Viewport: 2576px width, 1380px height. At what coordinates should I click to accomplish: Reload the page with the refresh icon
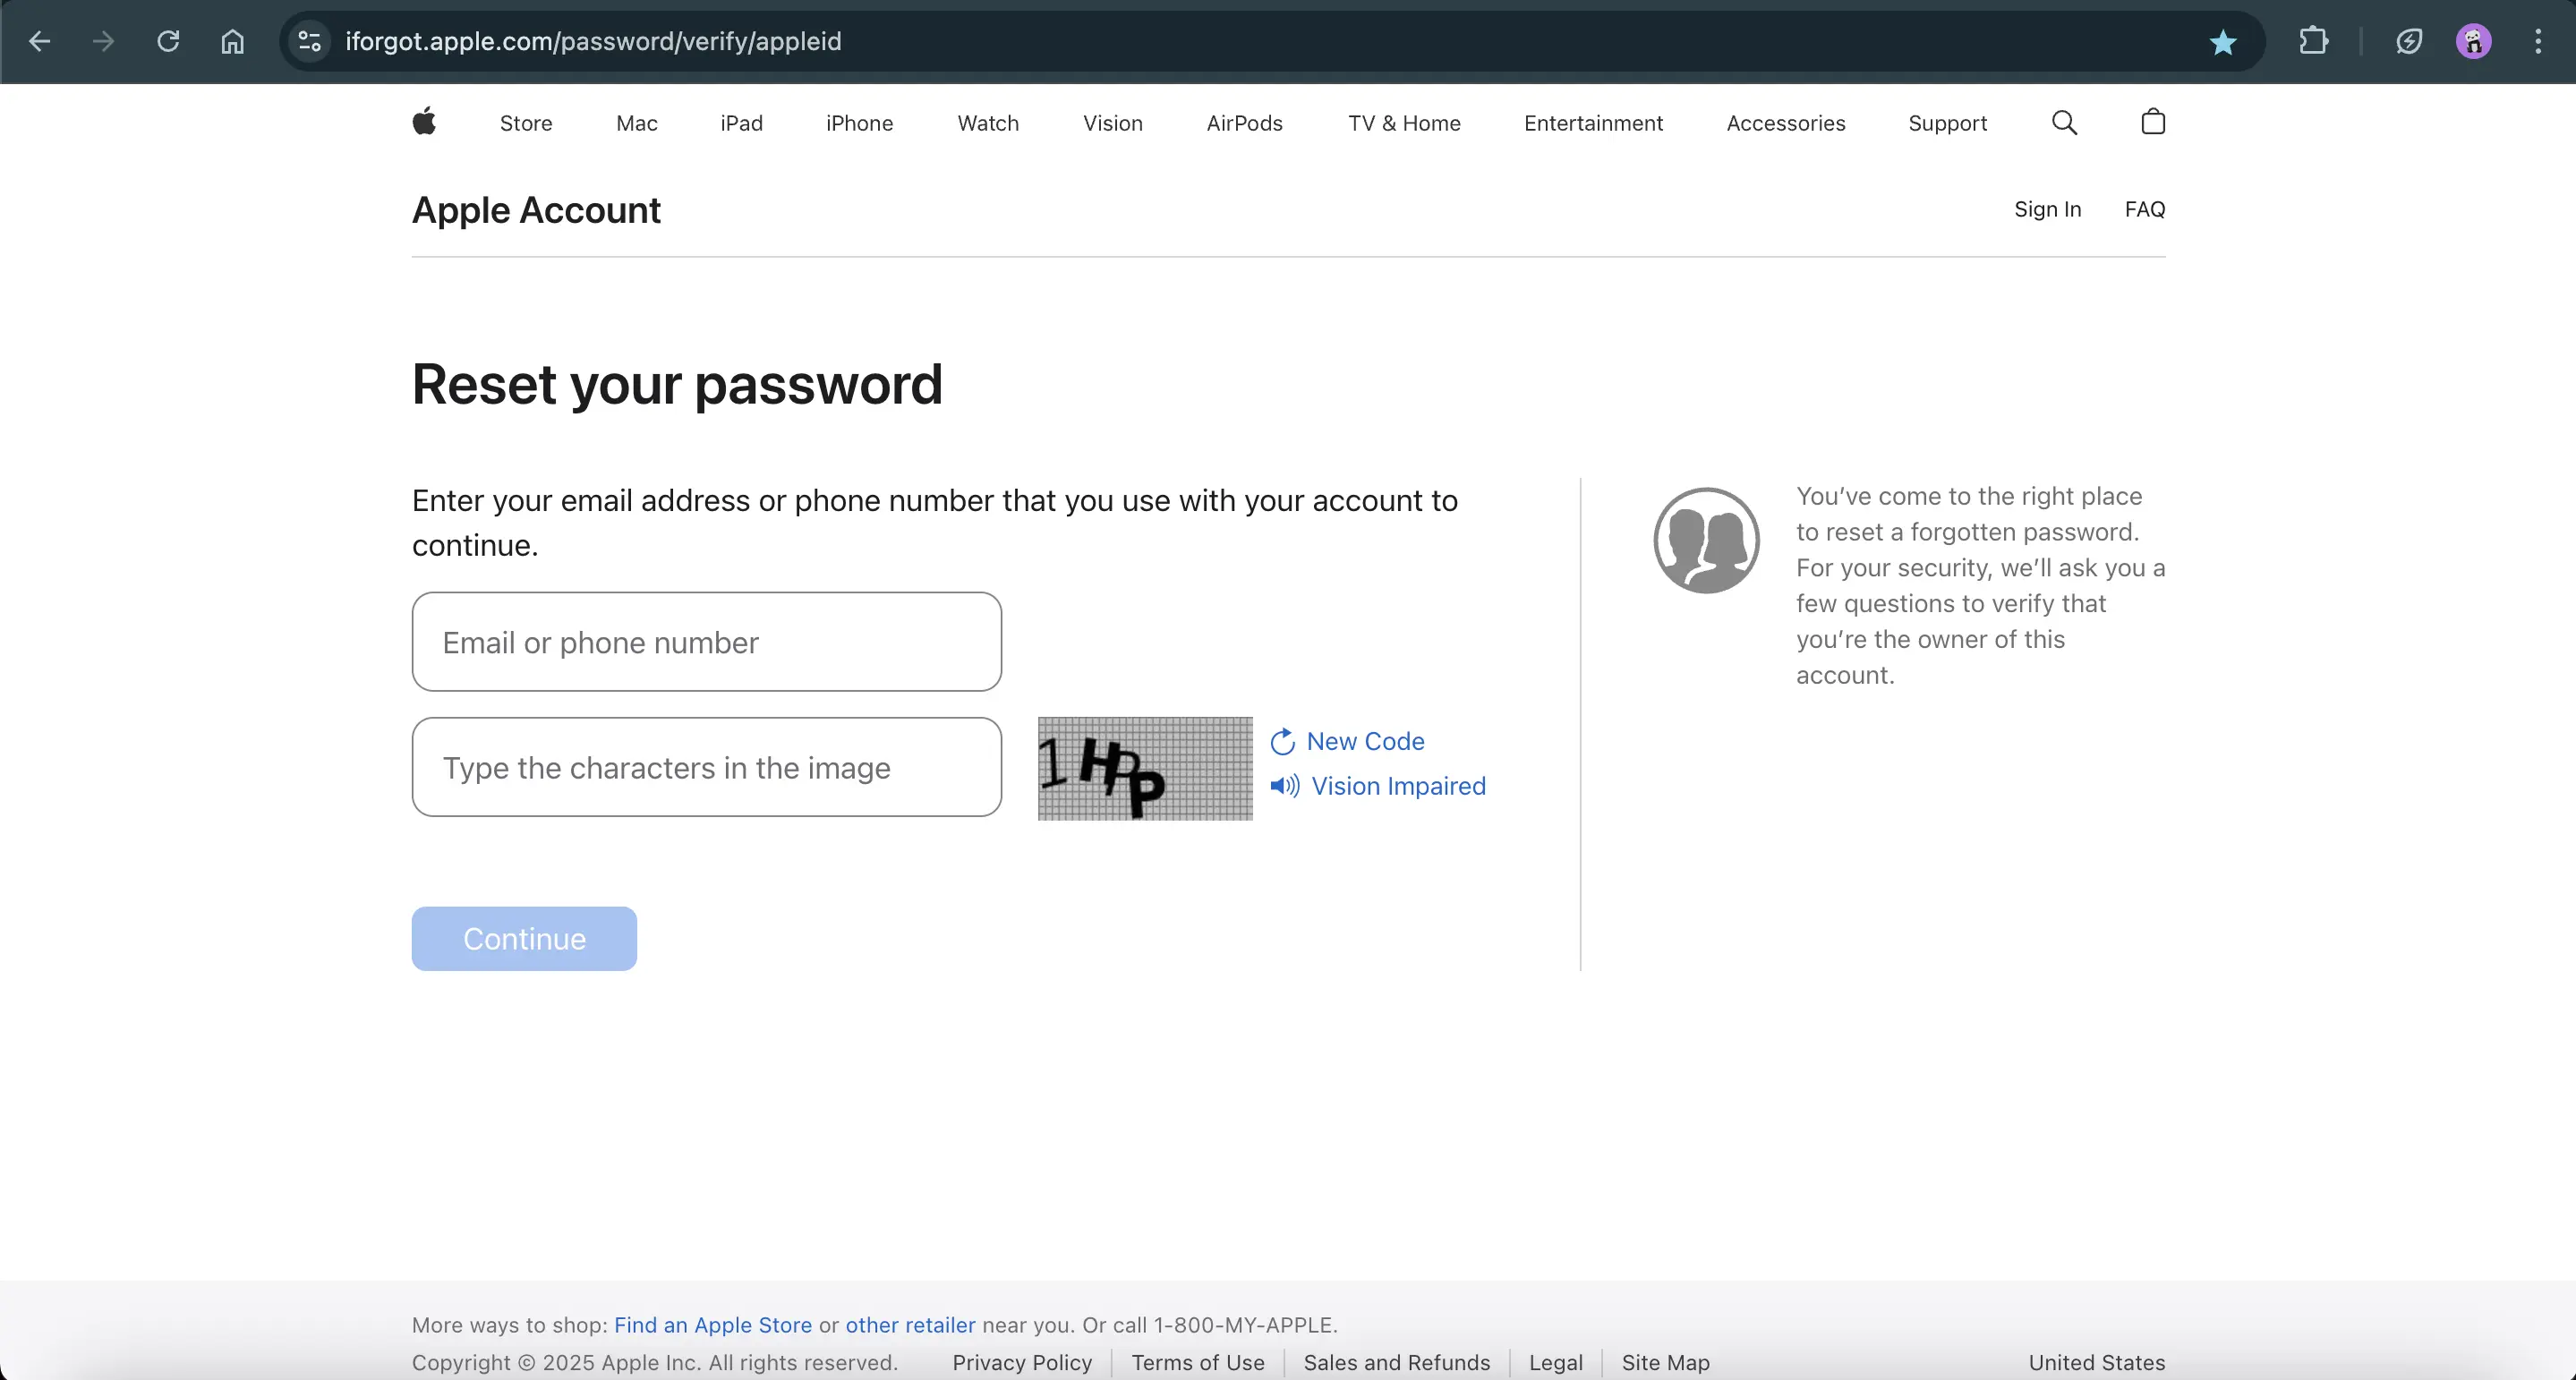pos(168,41)
